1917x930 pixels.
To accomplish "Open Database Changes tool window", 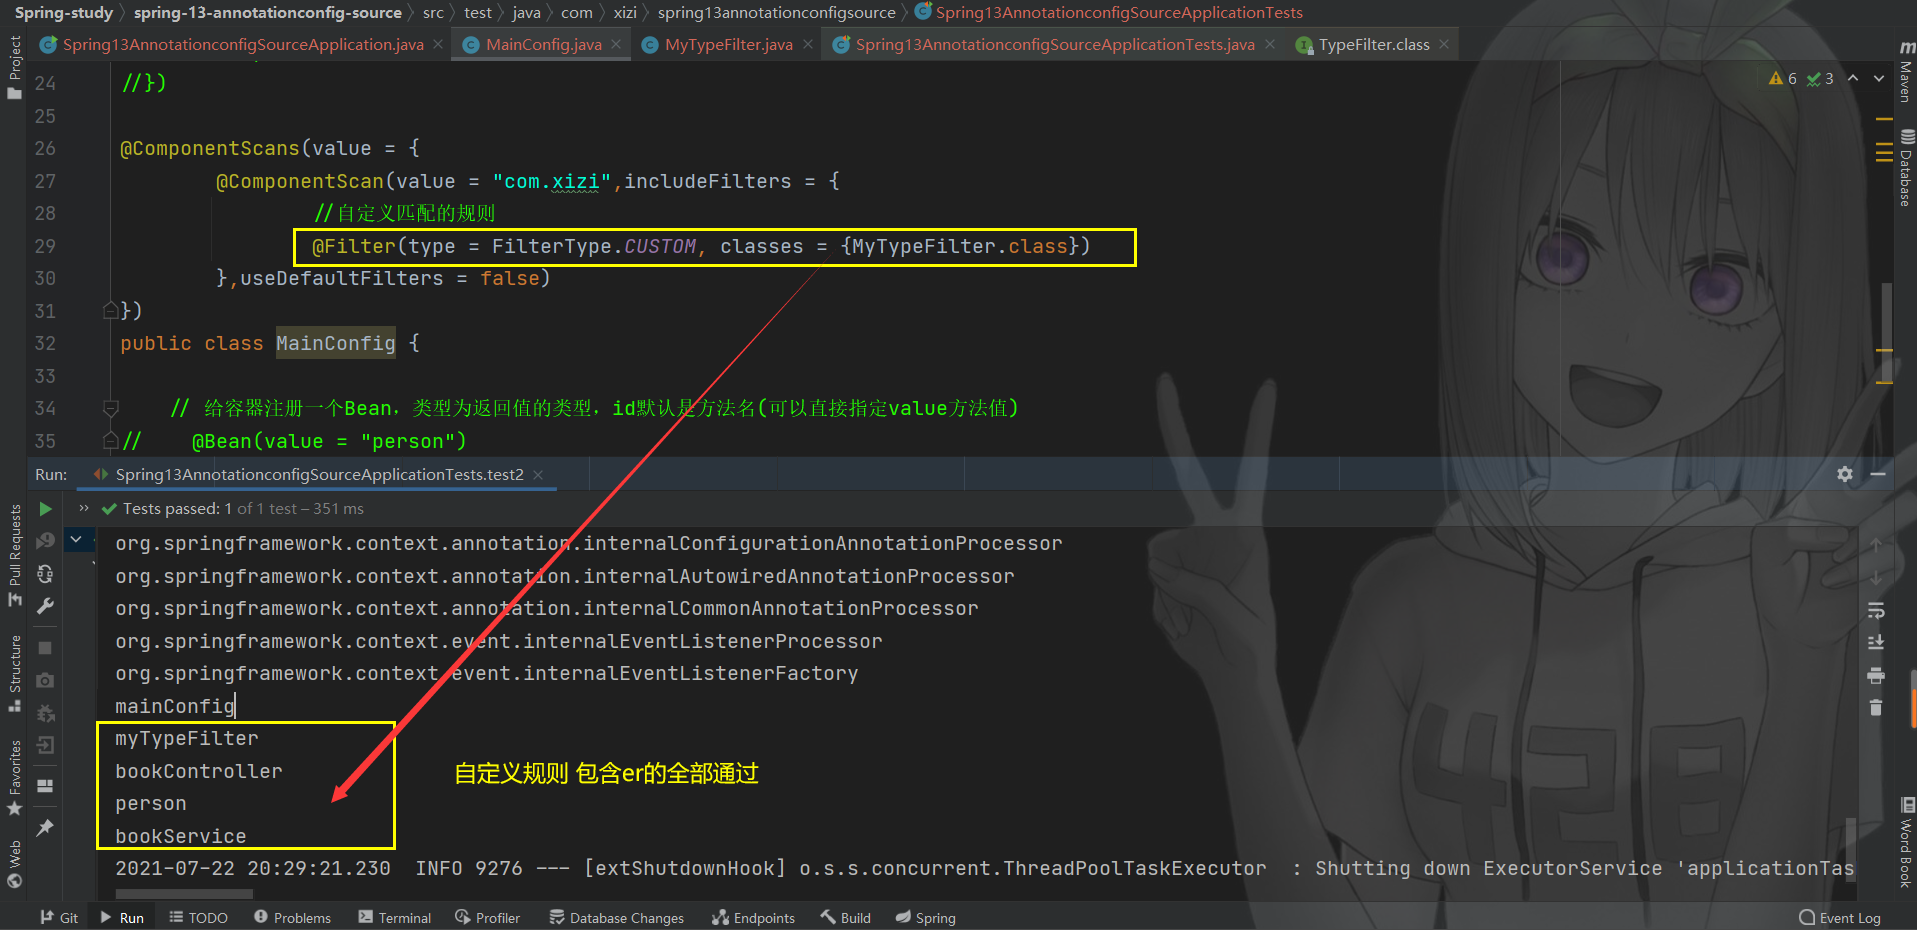I will tap(616, 917).
